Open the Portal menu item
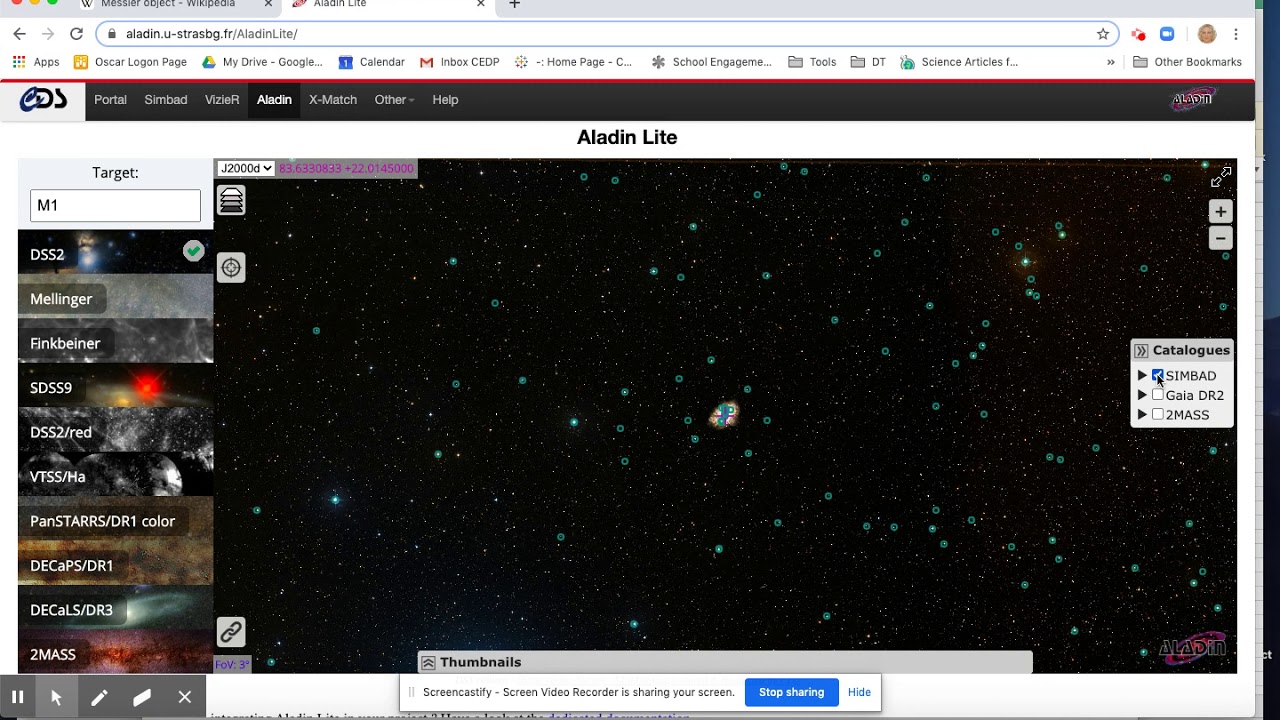1280x720 pixels. coord(110,100)
